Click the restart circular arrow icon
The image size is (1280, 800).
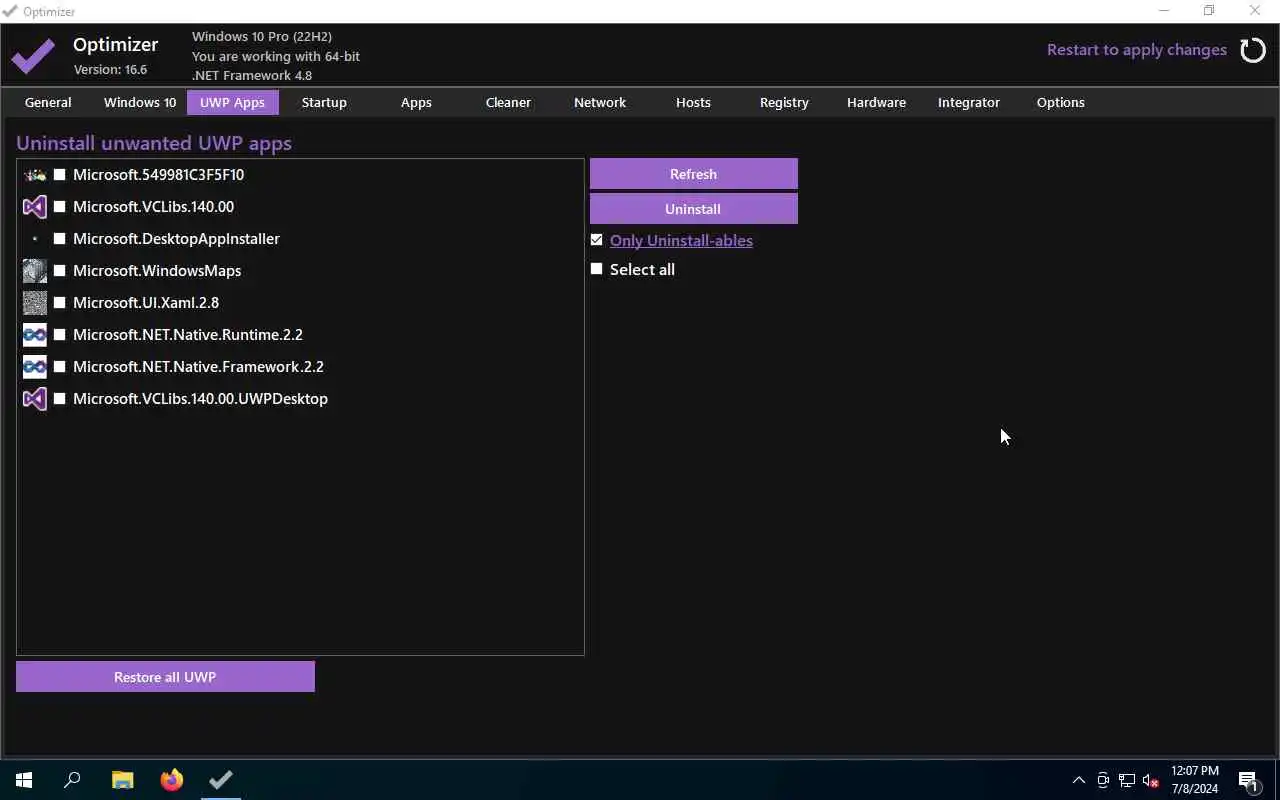coord(1253,50)
